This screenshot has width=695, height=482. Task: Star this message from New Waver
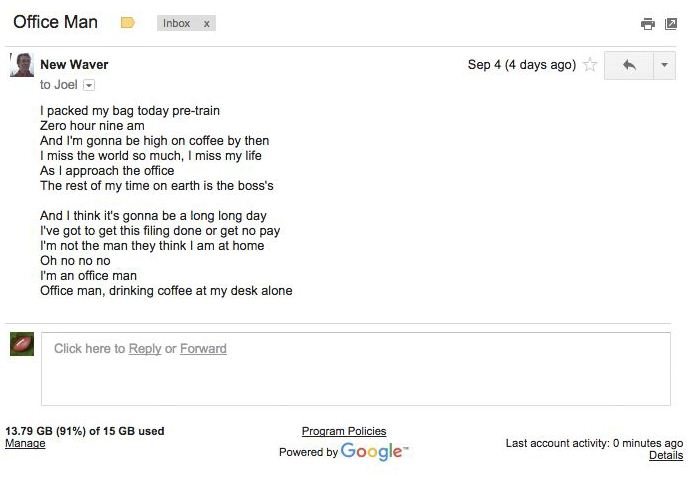click(x=590, y=65)
